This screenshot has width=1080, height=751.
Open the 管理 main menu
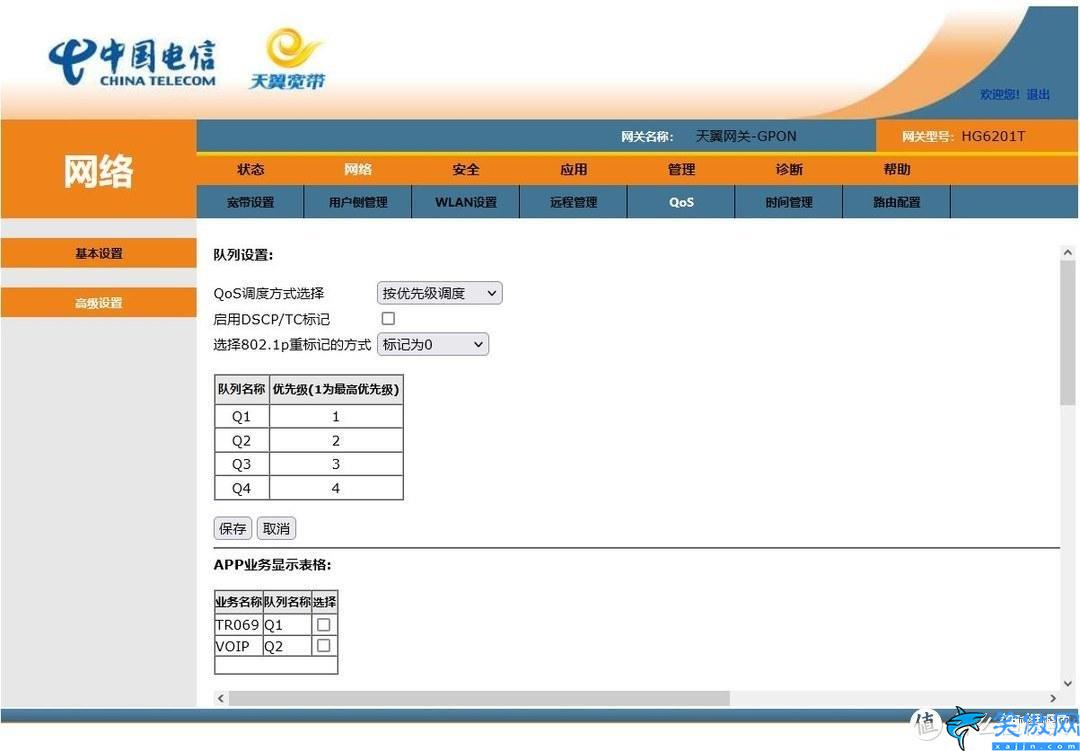(682, 169)
